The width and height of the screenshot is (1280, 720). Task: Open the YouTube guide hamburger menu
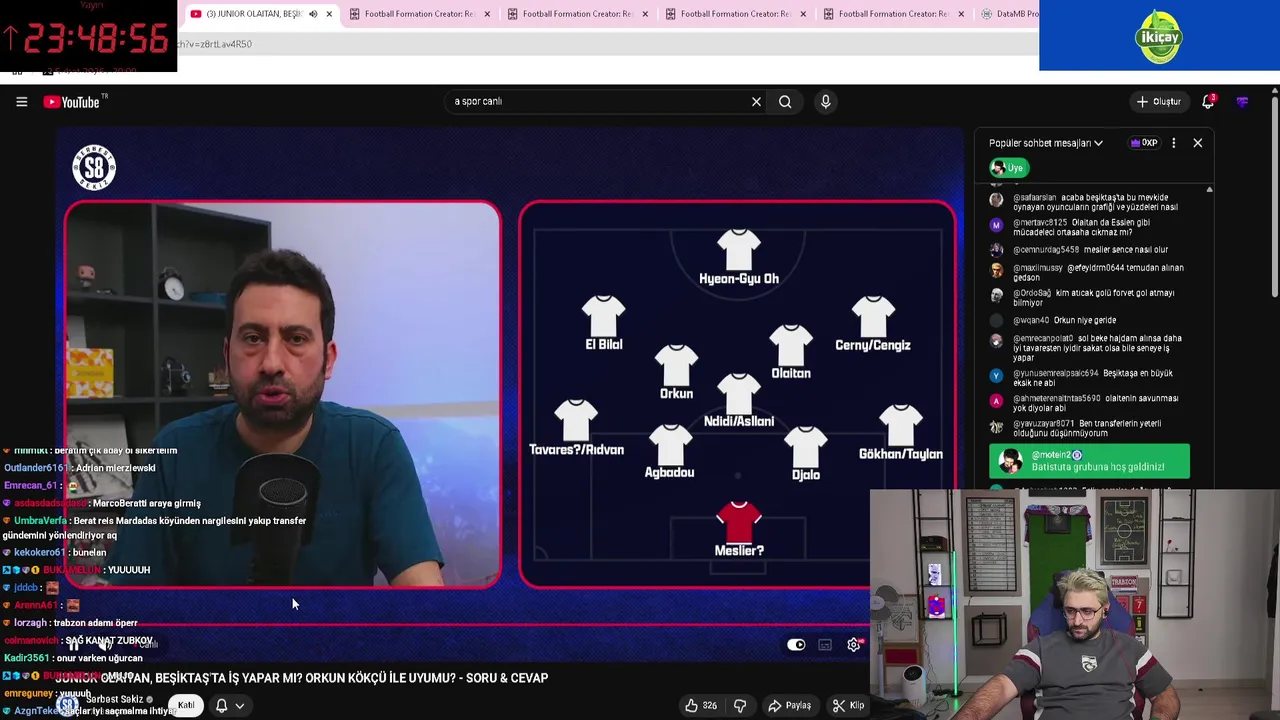click(x=21, y=101)
